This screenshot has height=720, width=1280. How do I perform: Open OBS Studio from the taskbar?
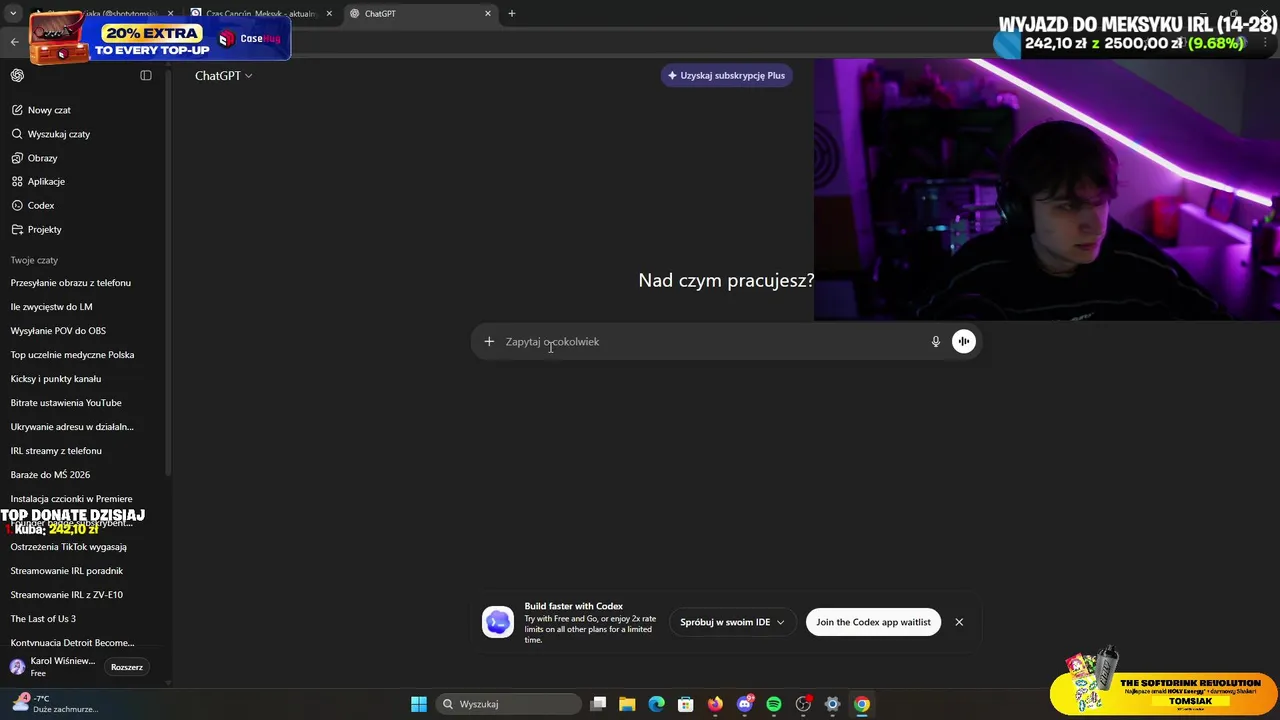click(803, 704)
